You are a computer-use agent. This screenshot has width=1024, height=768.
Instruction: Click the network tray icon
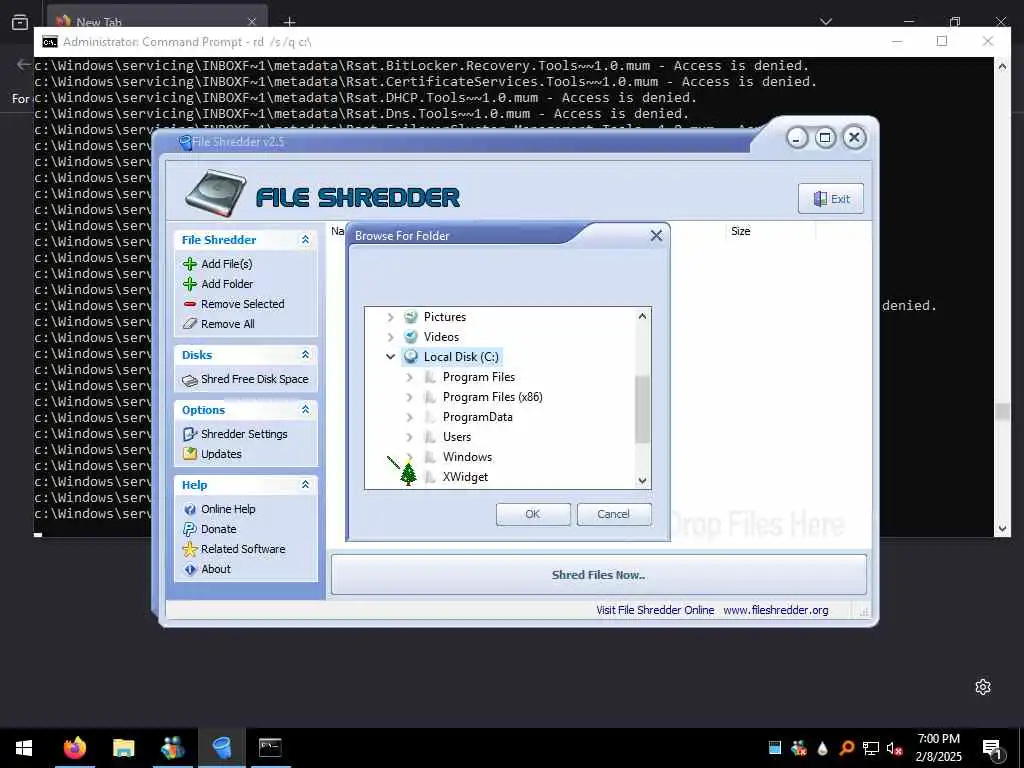(x=871, y=748)
